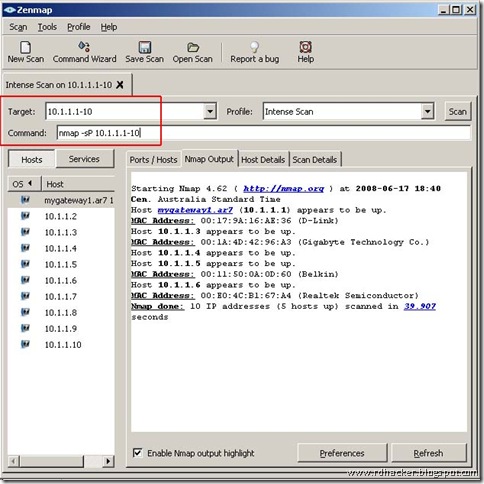Select host 10.1.1.9 in list
Image resolution: width=484 pixels, height=484 pixels.
pyautogui.click(x=61, y=329)
